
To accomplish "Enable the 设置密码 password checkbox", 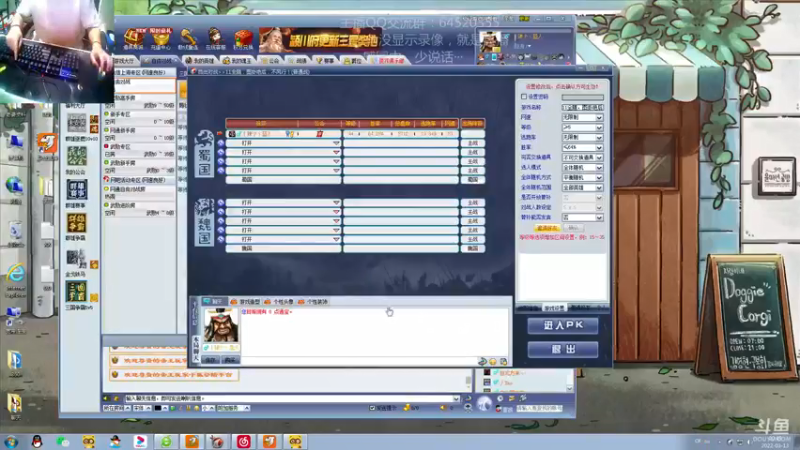I will click(524, 96).
